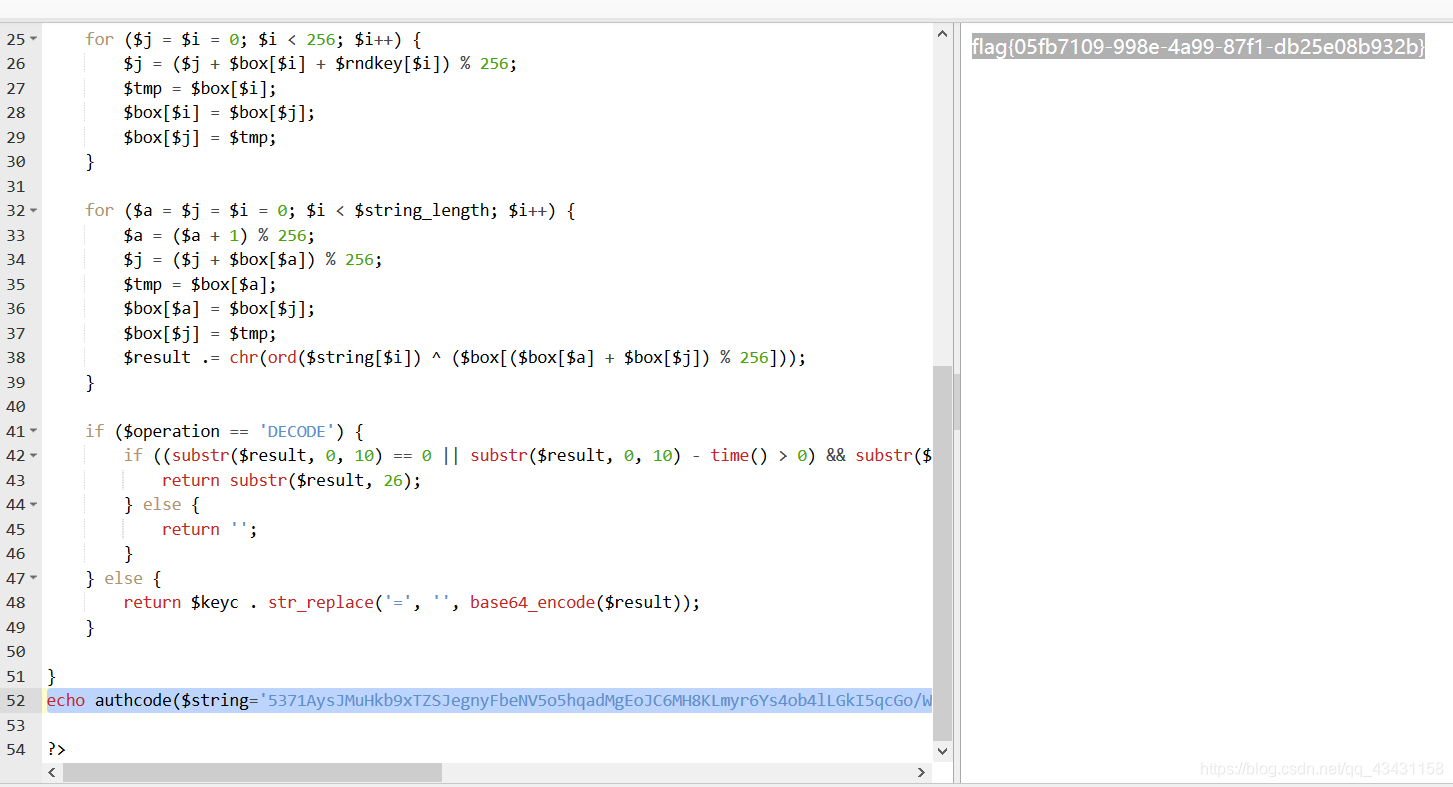Click line number 38 in the gutter

[x=15, y=357]
